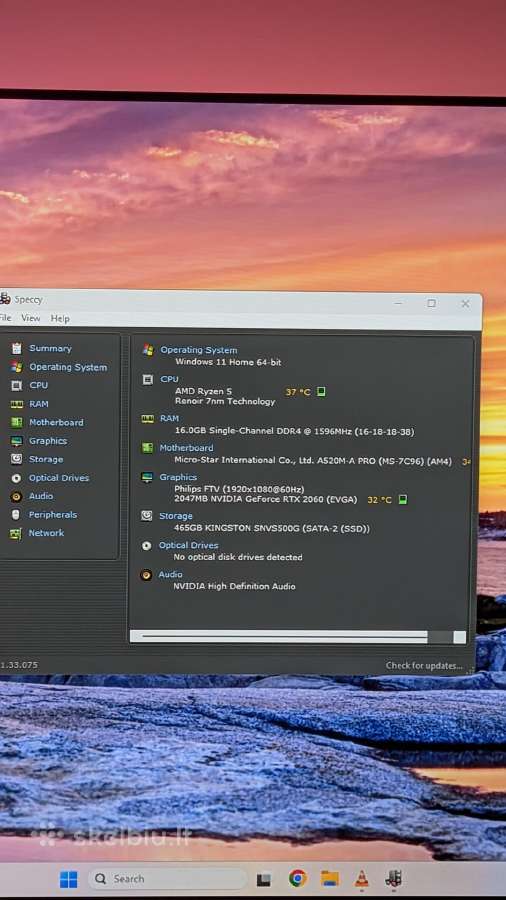
Task: Open the Audio sidebar entry
Action: tap(41, 496)
